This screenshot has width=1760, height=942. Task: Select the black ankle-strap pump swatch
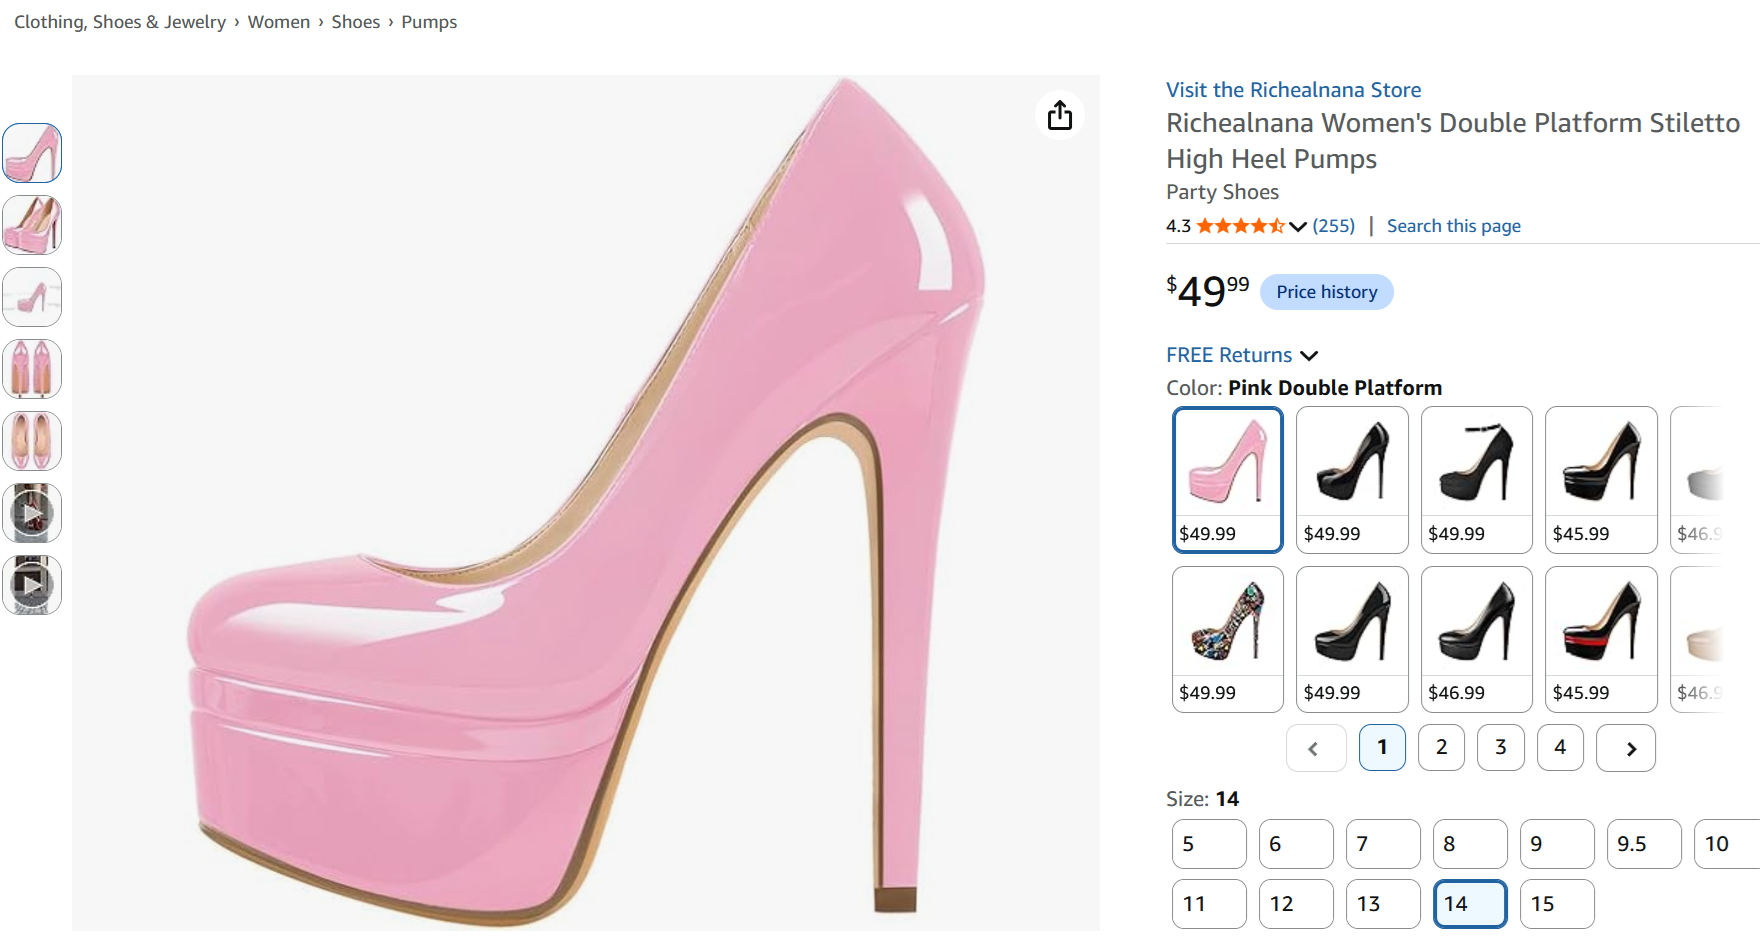[1477, 480]
